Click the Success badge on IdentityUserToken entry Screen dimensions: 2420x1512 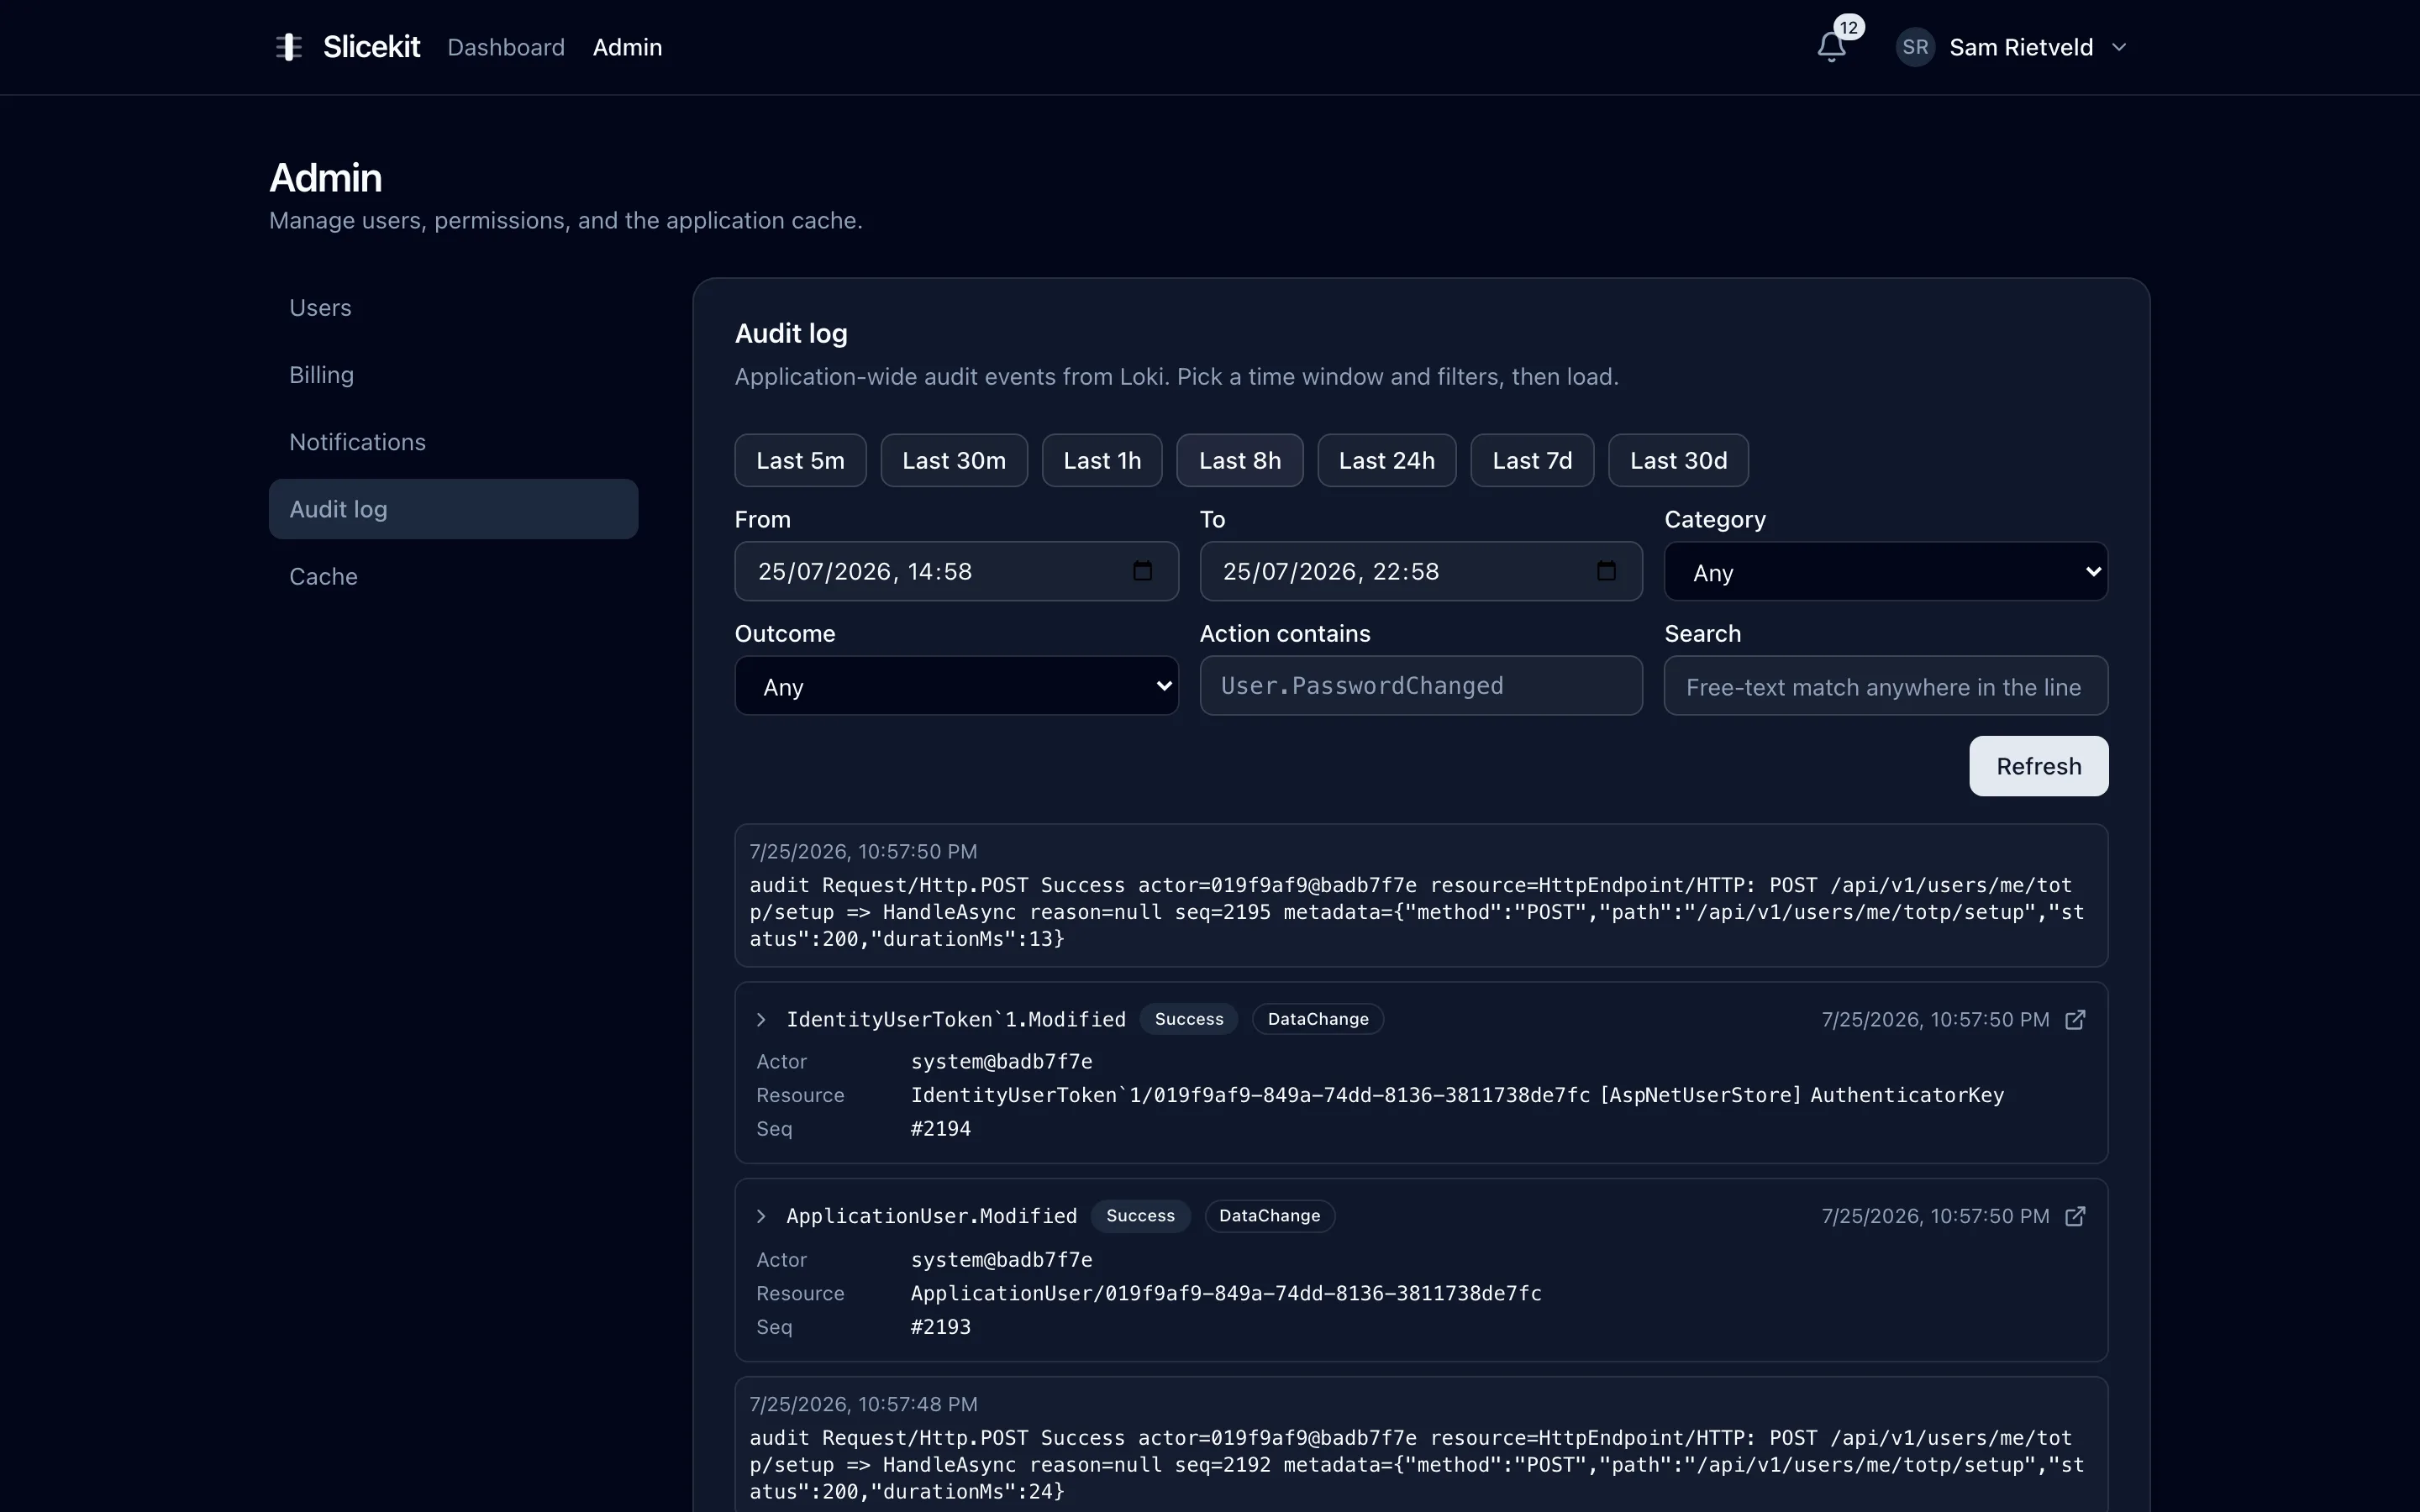(1189, 1019)
